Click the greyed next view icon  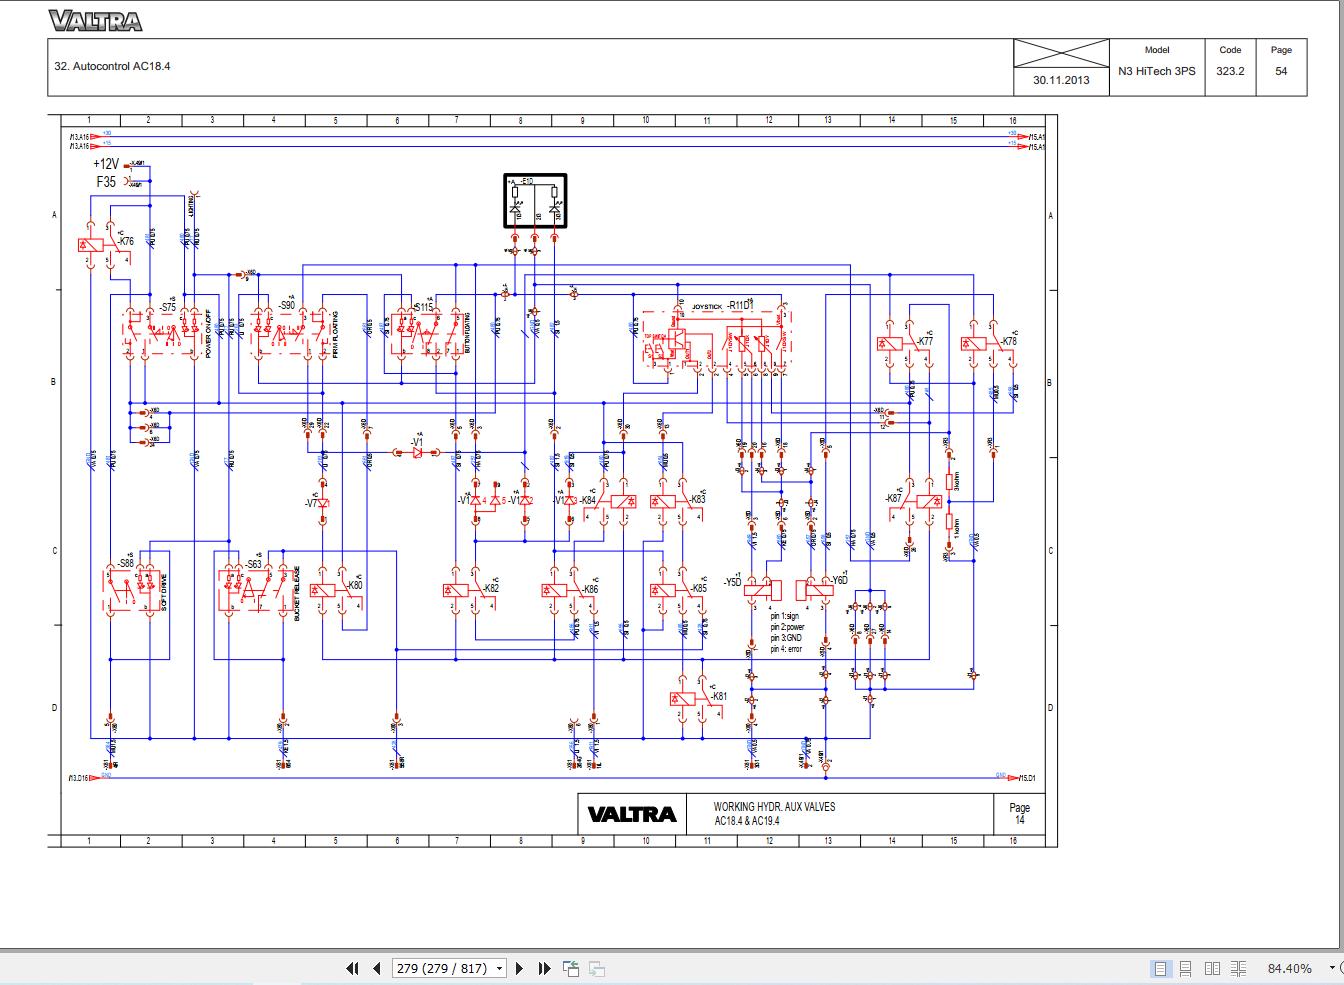pyautogui.click(x=597, y=968)
